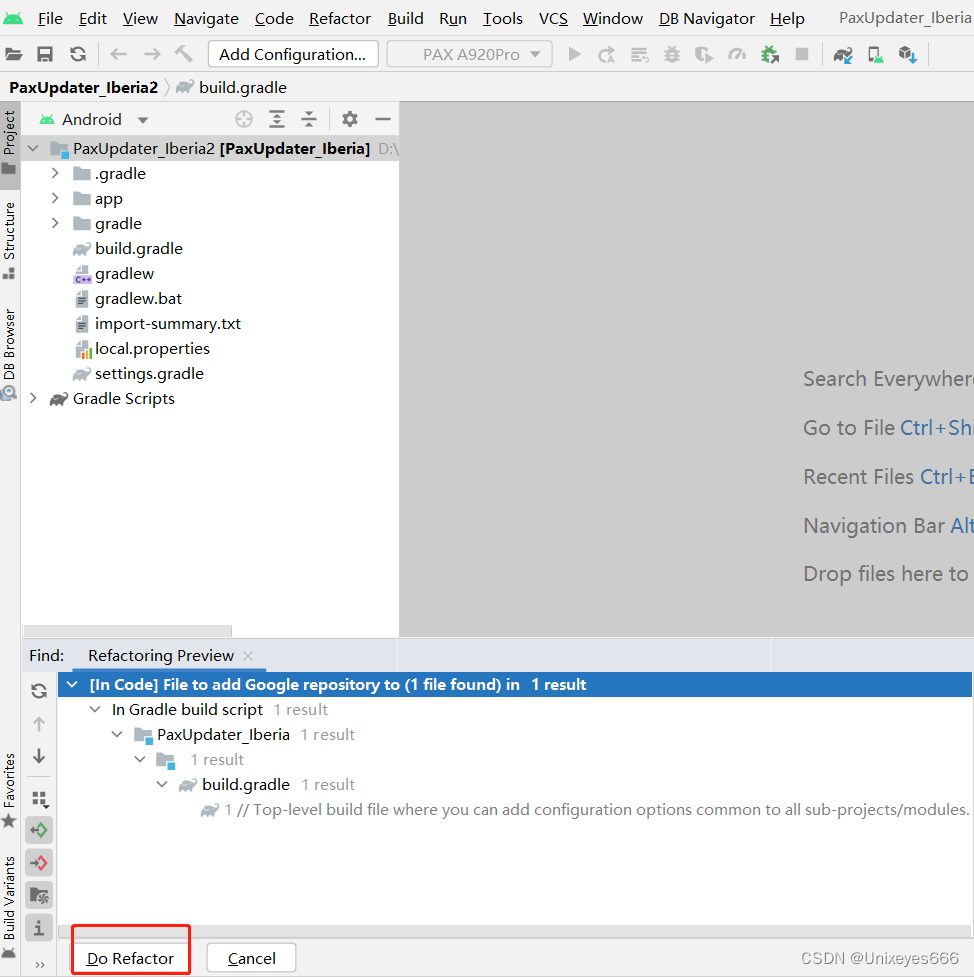Open the DB Browser side tool window
Viewport: 974px width, 977px height.
point(9,353)
